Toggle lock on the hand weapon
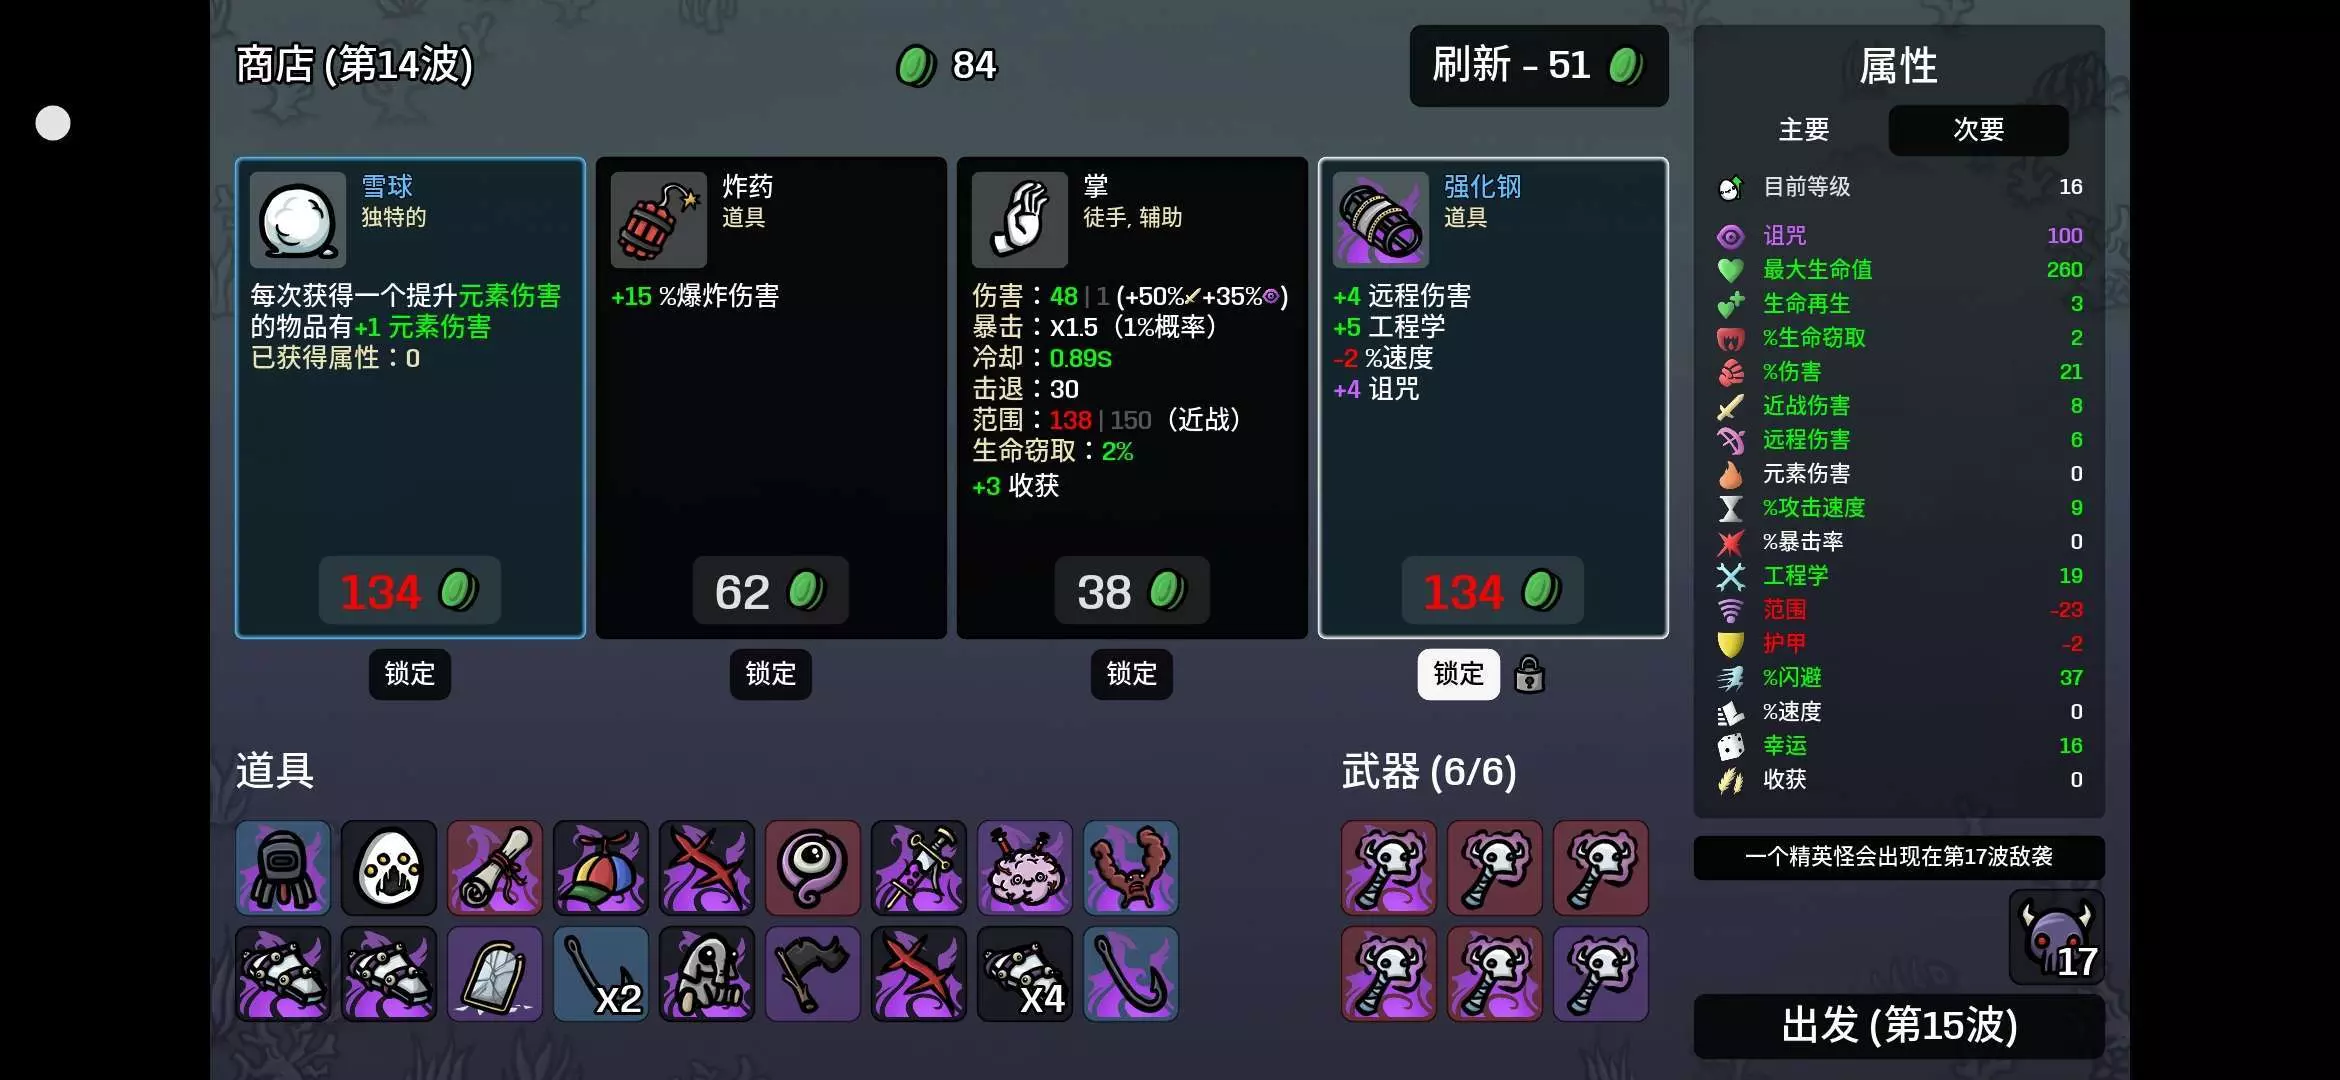Image resolution: width=2340 pixels, height=1080 pixels. point(1132,674)
